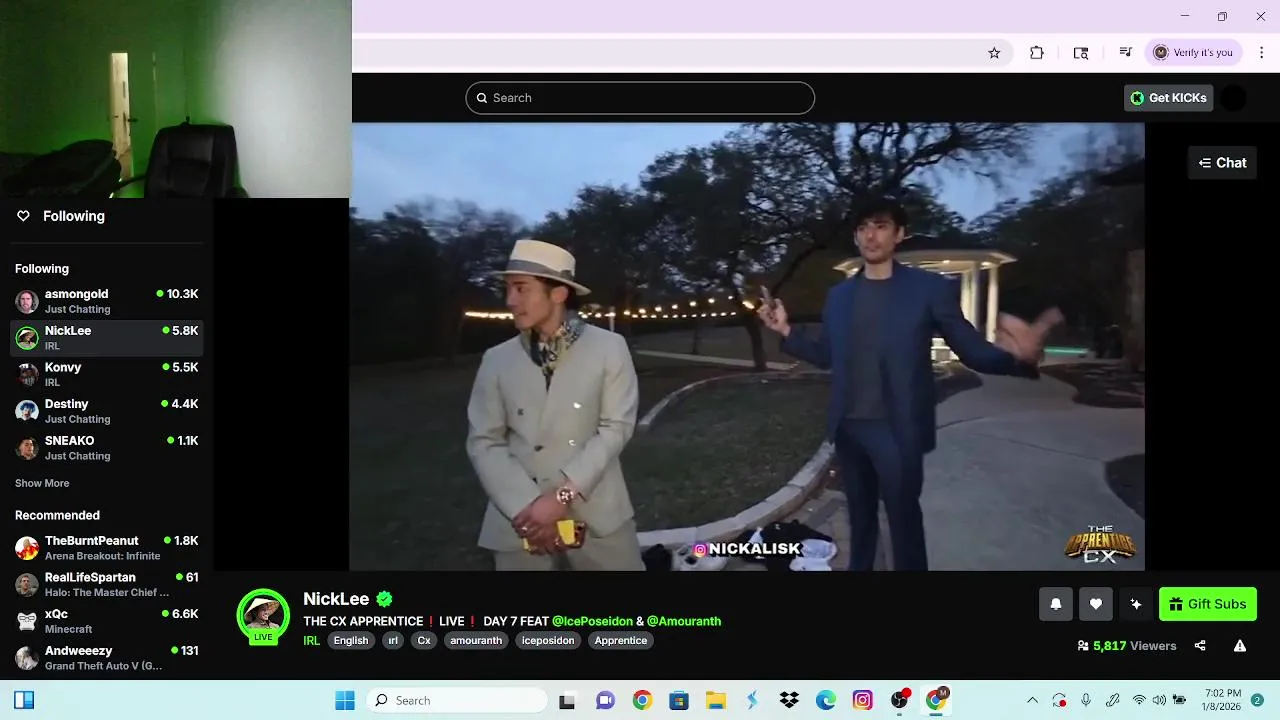Screen dimensions: 1280x720
Task: Show hidden tray icons chevron
Action: pyautogui.click(x=1032, y=700)
